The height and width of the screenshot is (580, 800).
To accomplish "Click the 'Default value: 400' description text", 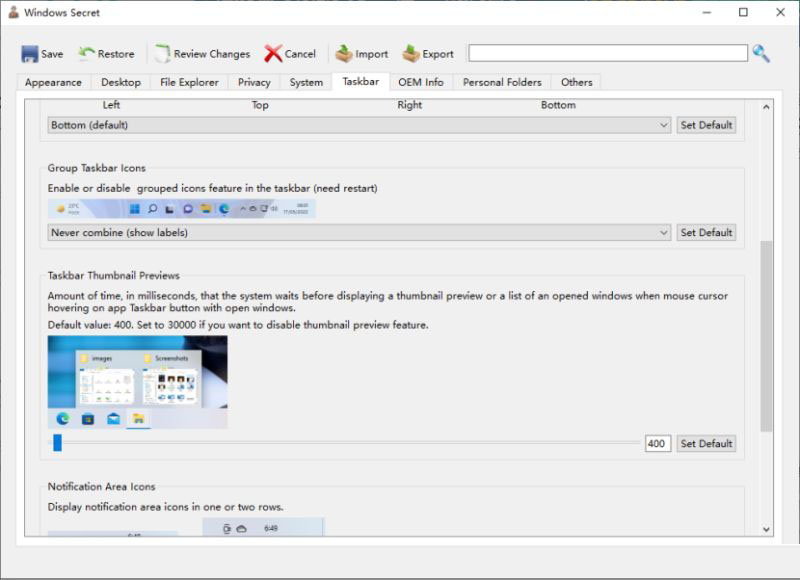I will [x=238, y=325].
